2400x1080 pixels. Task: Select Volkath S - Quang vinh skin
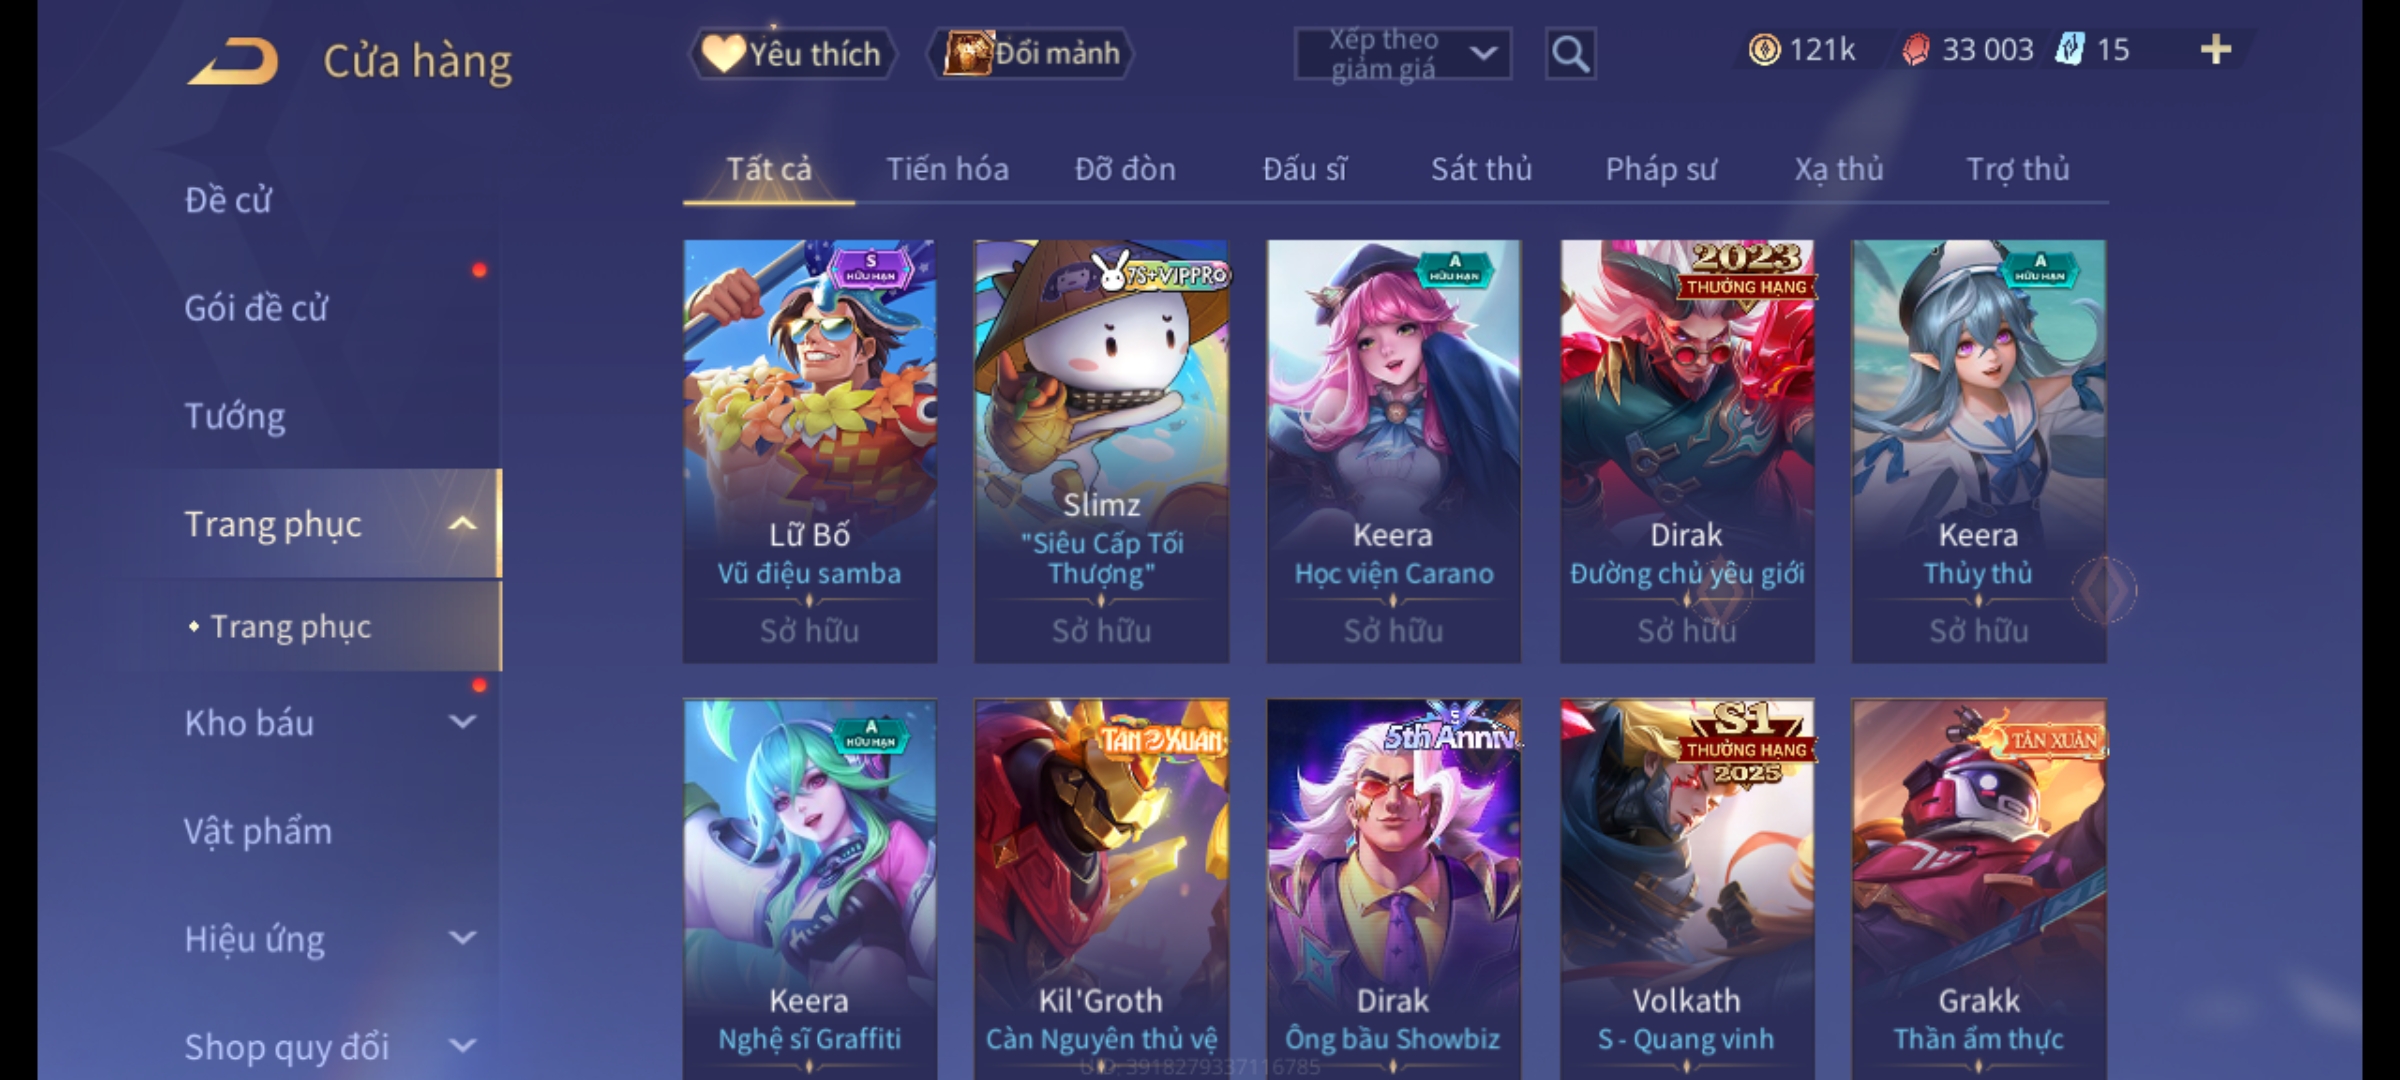[x=1687, y=889]
